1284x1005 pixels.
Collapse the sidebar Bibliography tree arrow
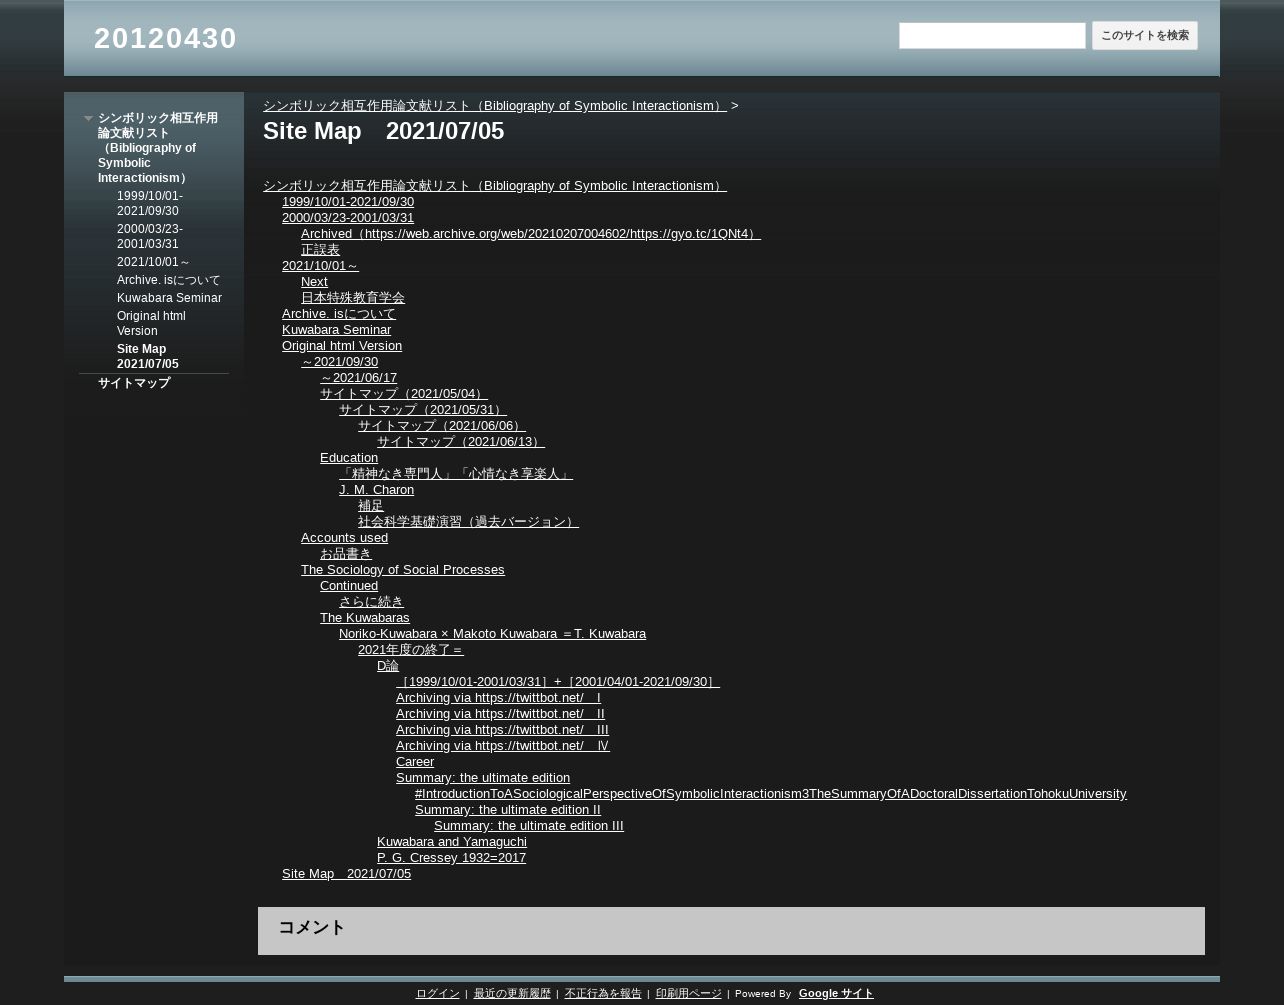click(x=88, y=119)
